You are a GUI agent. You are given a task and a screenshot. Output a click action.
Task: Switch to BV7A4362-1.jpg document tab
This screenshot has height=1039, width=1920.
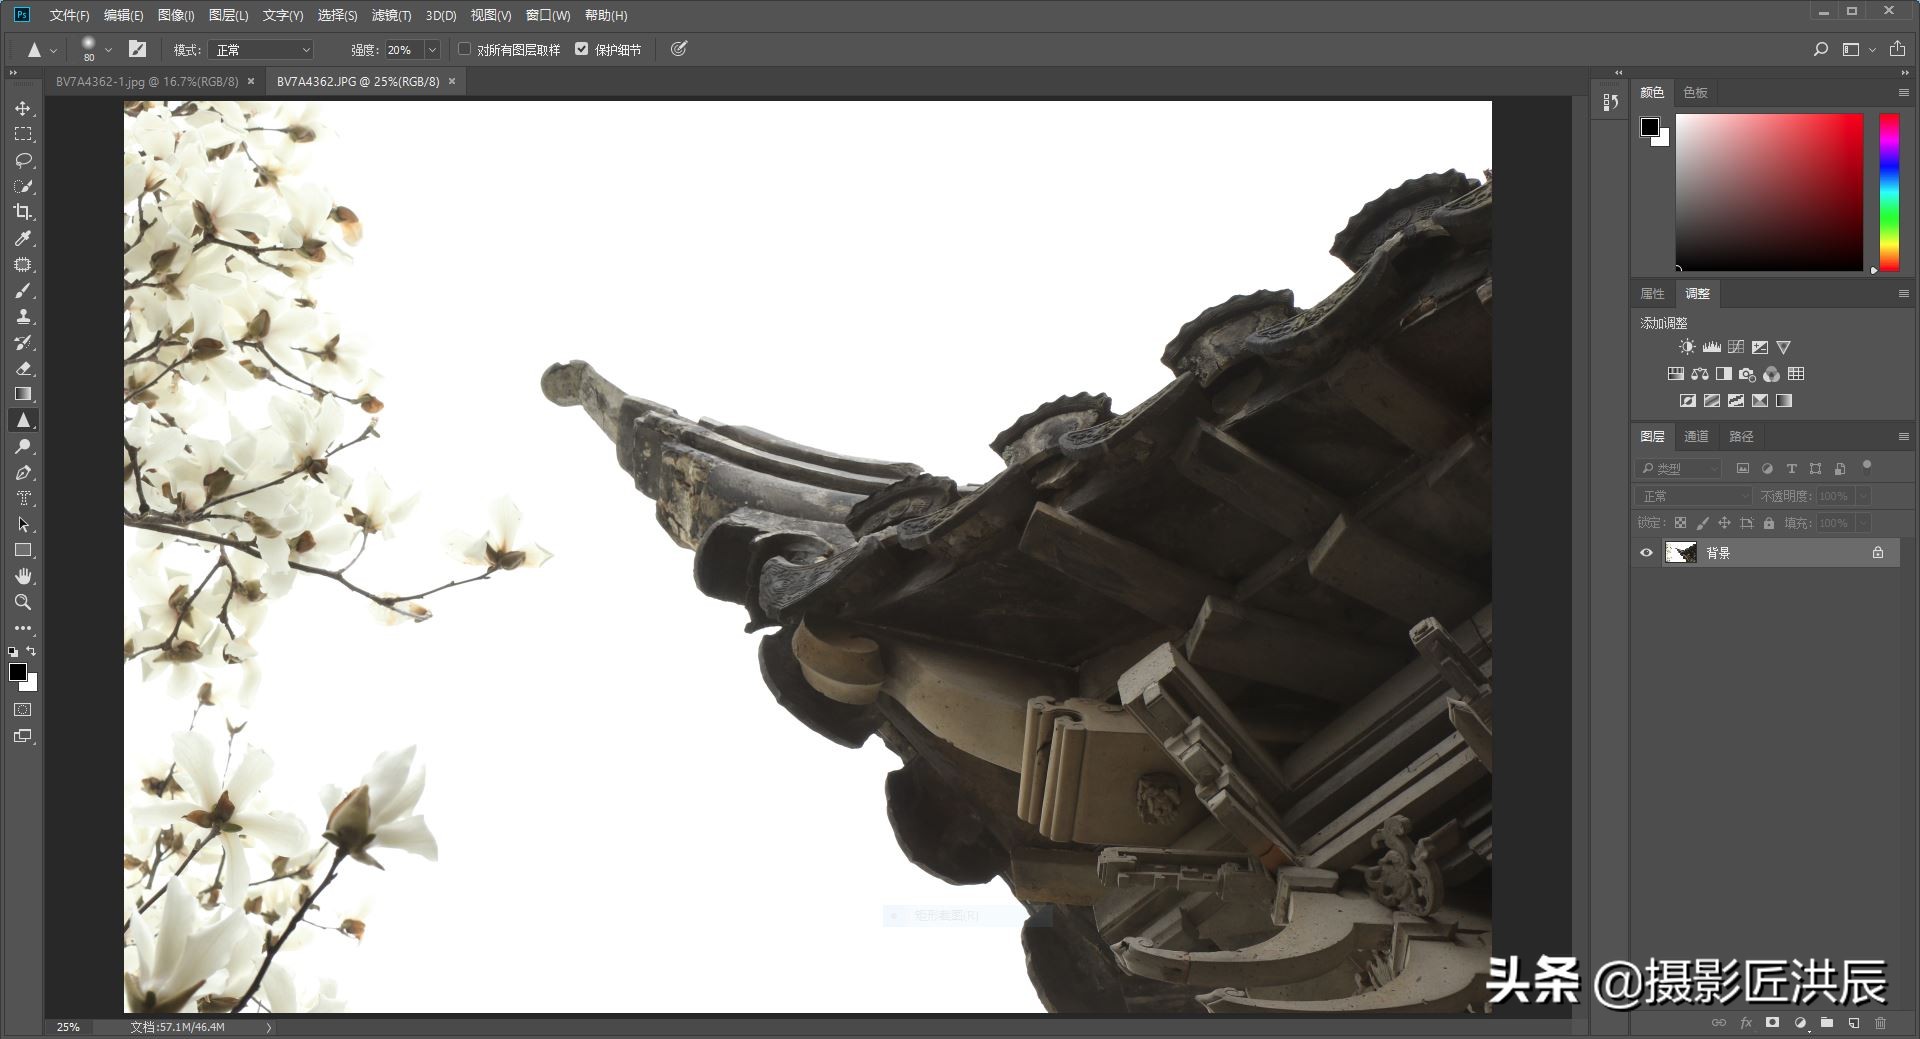coord(147,82)
